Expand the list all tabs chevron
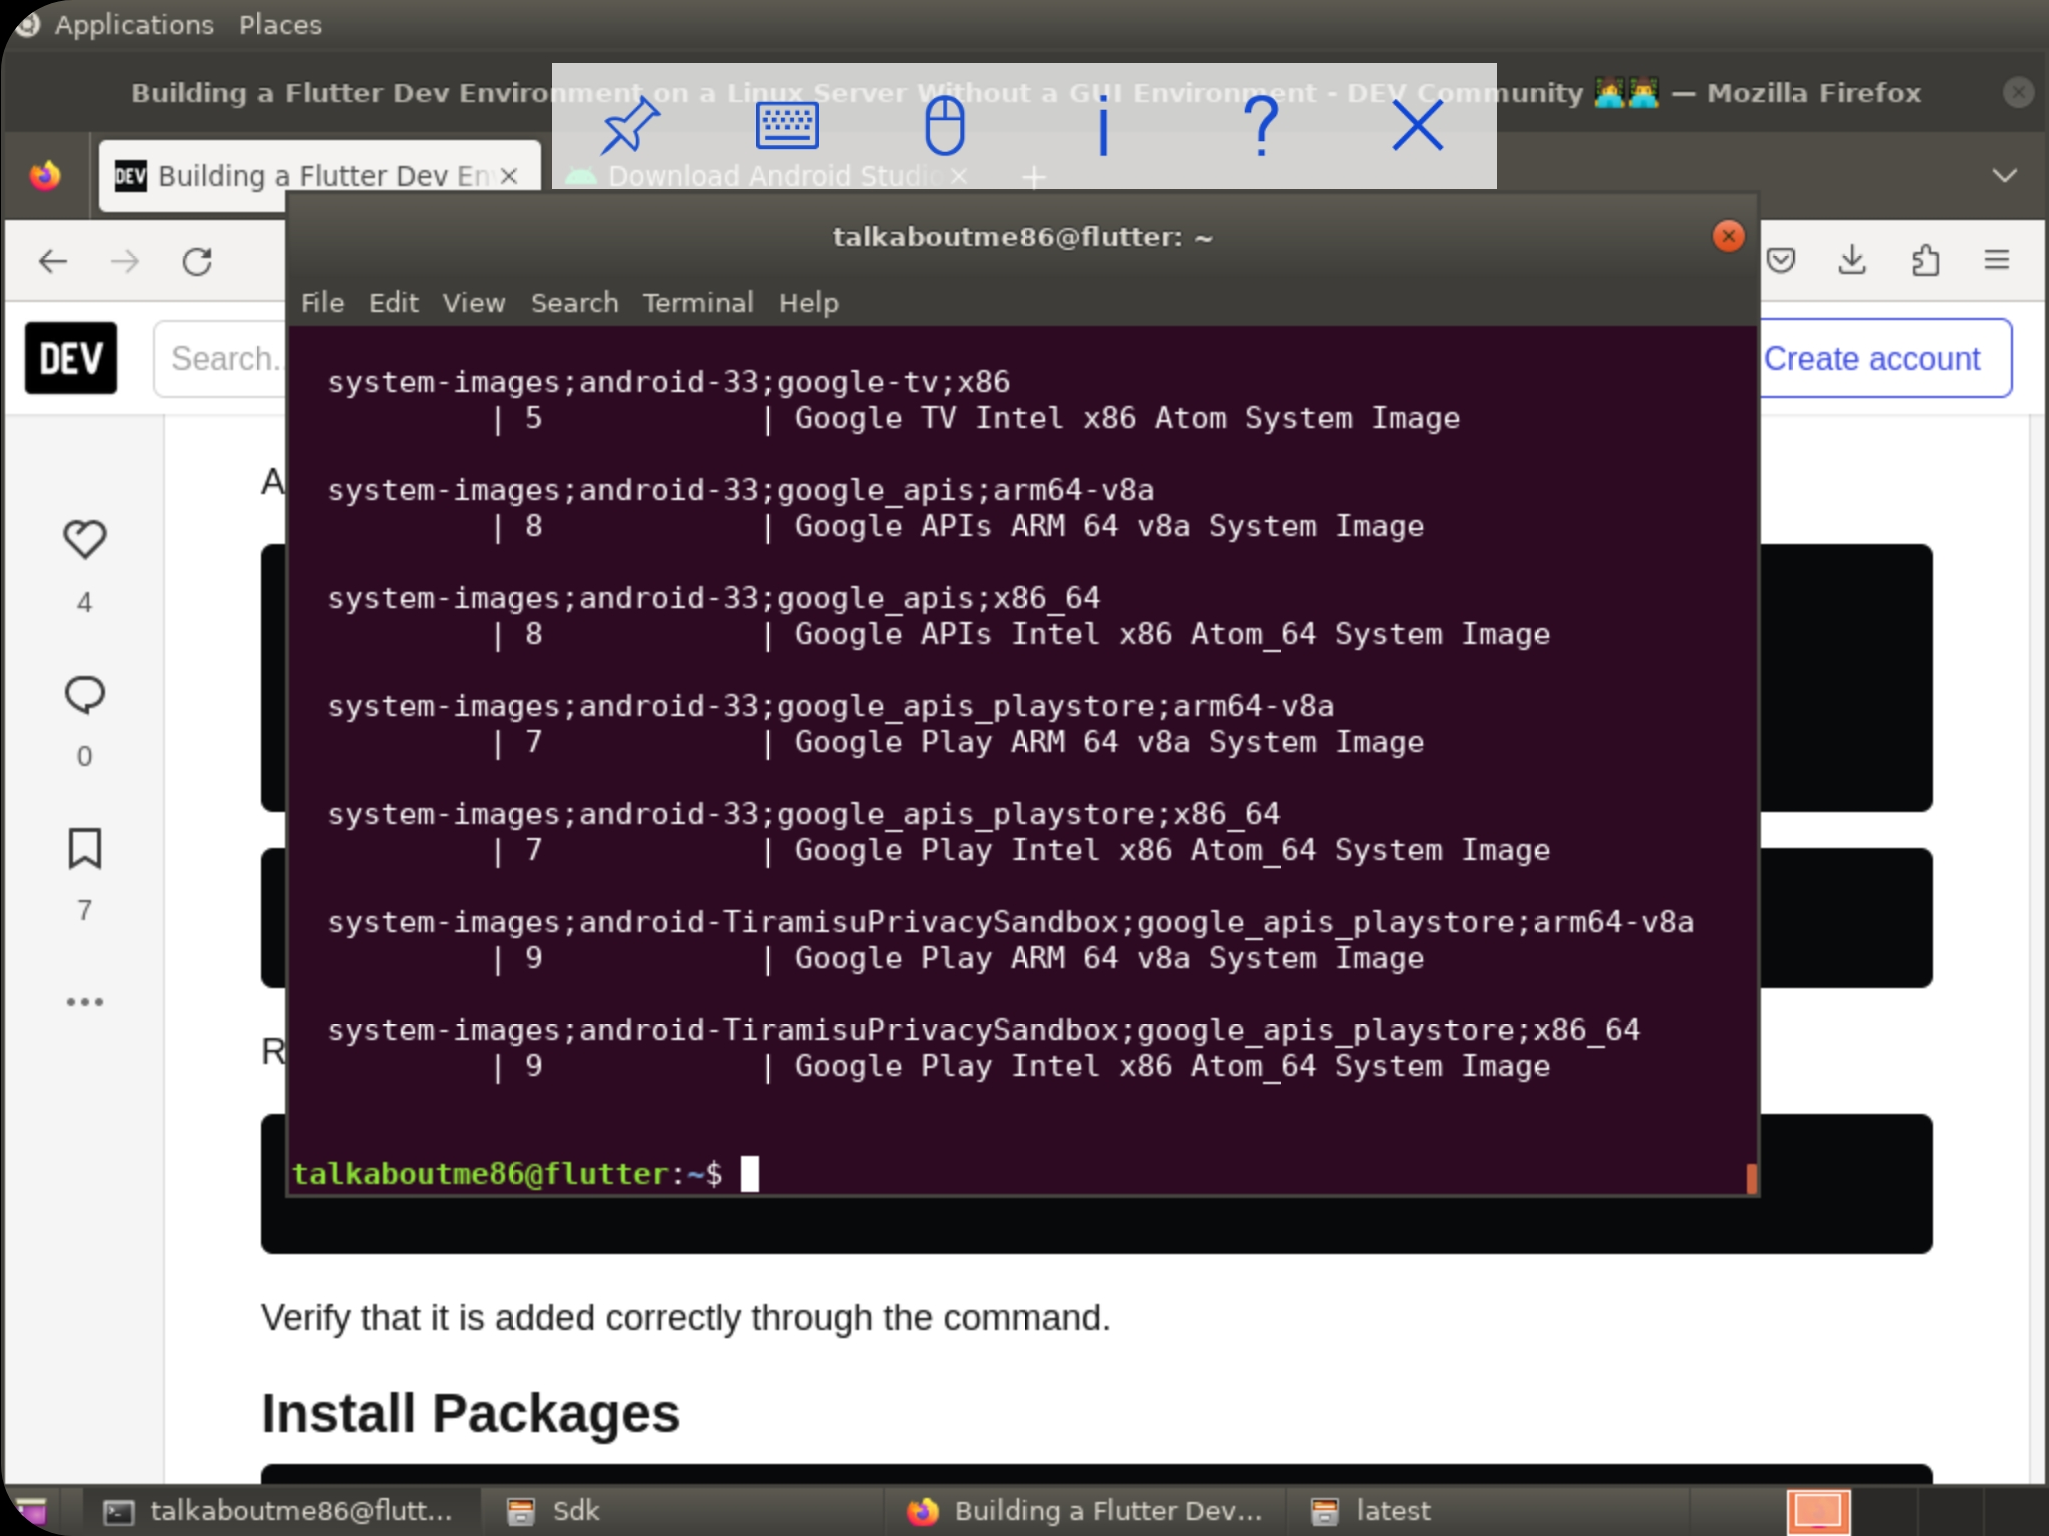 2004,176
